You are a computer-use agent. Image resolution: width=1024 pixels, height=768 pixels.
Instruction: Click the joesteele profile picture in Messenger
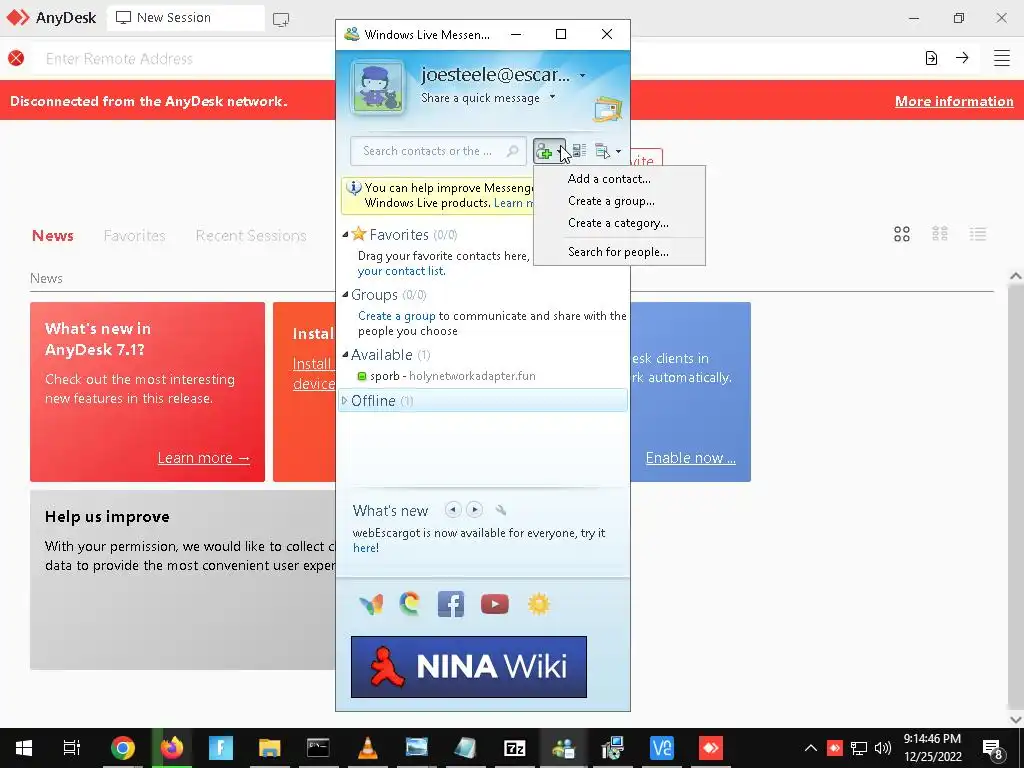pos(377,87)
